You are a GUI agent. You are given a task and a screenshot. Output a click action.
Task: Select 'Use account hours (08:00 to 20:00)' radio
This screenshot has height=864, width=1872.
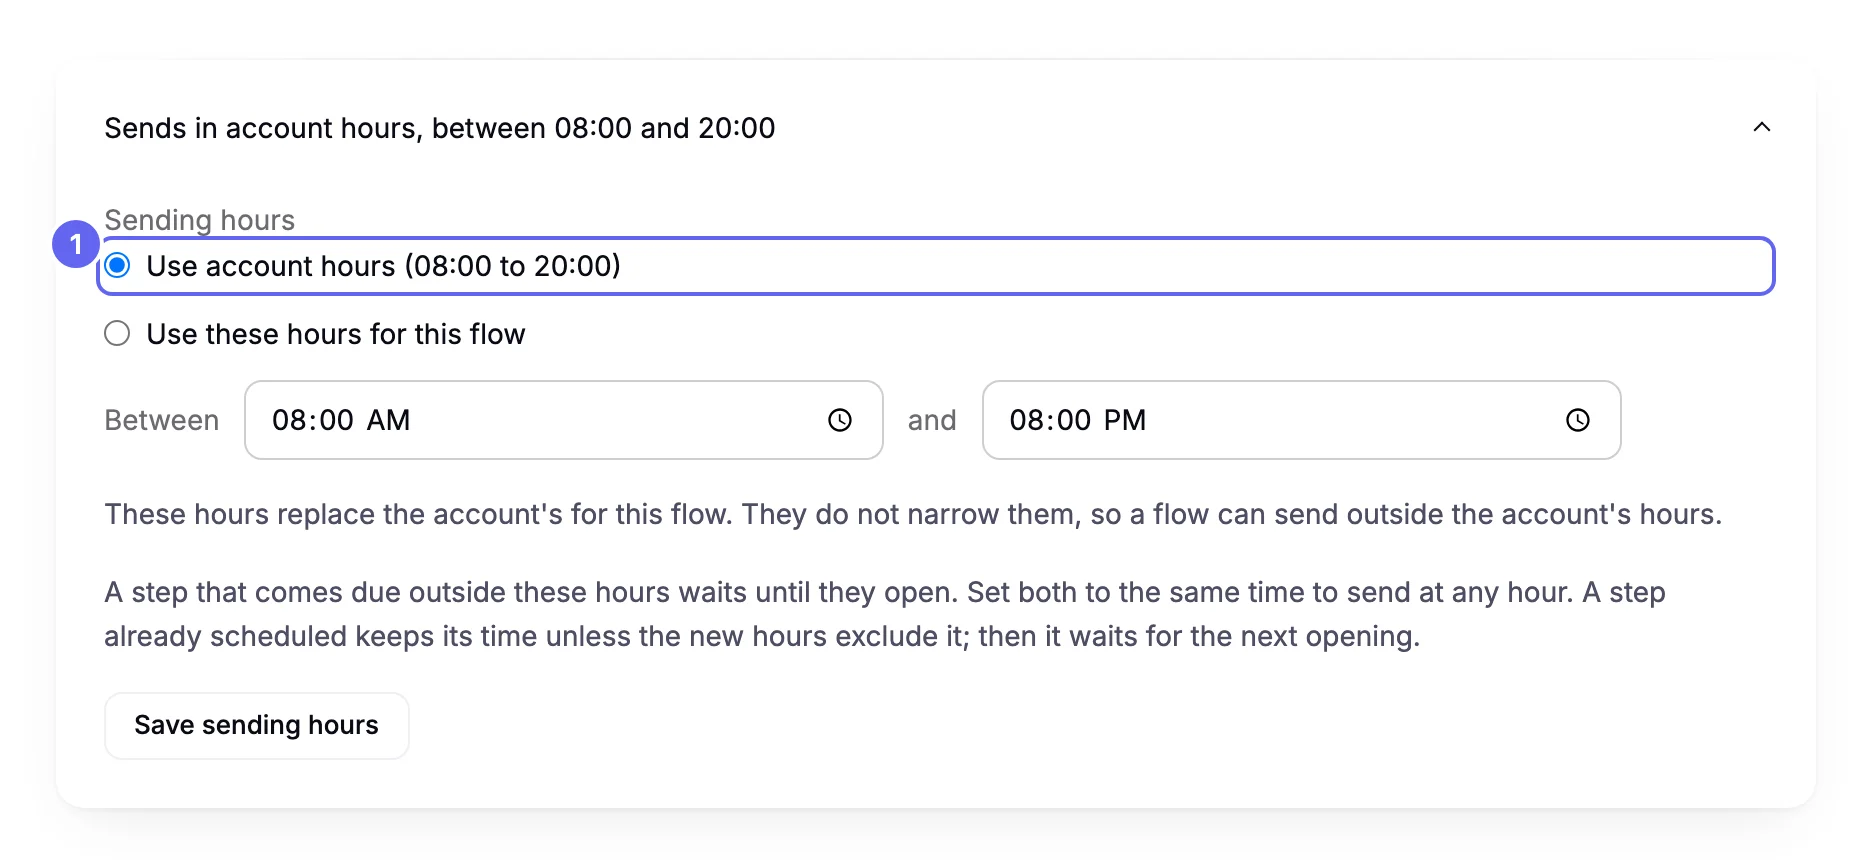(x=117, y=265)
